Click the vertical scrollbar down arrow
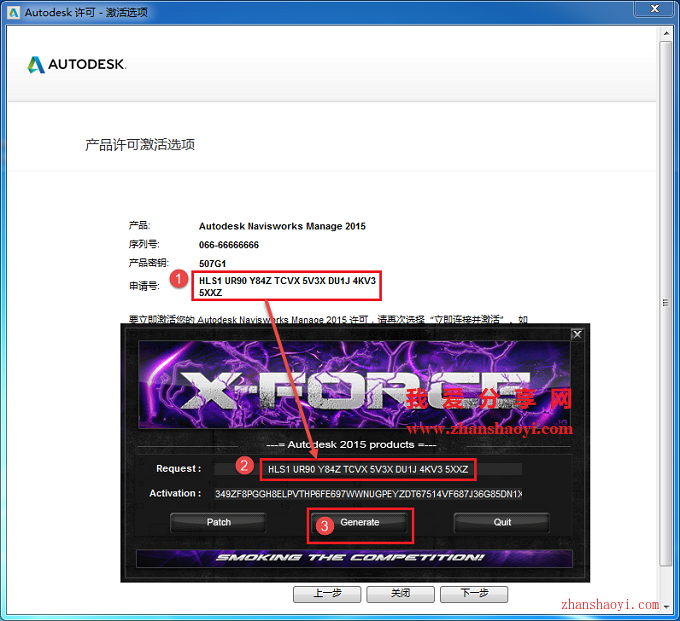 [x=666, y=607]
